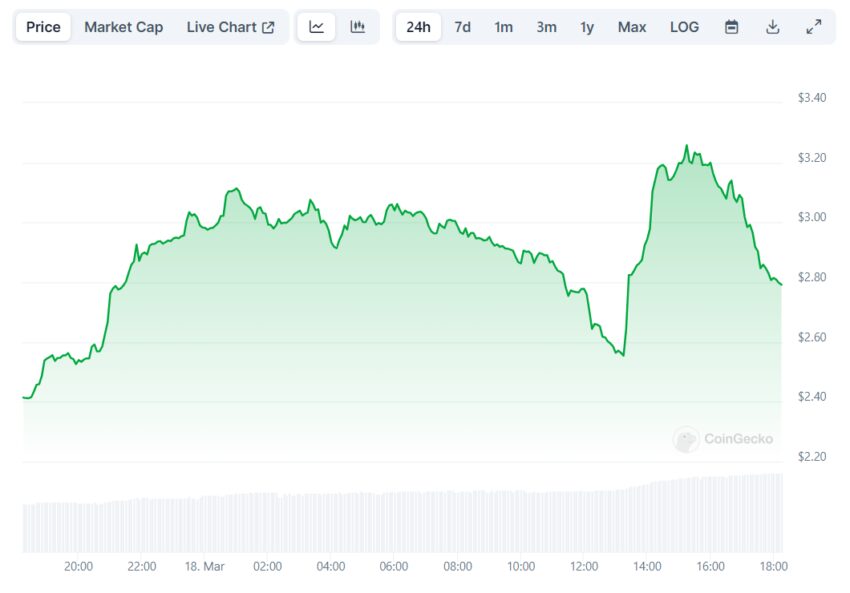The height and width of the screenshot is (593, 850).
Task: Select the 7d time range
Action: tap(462, 27)
